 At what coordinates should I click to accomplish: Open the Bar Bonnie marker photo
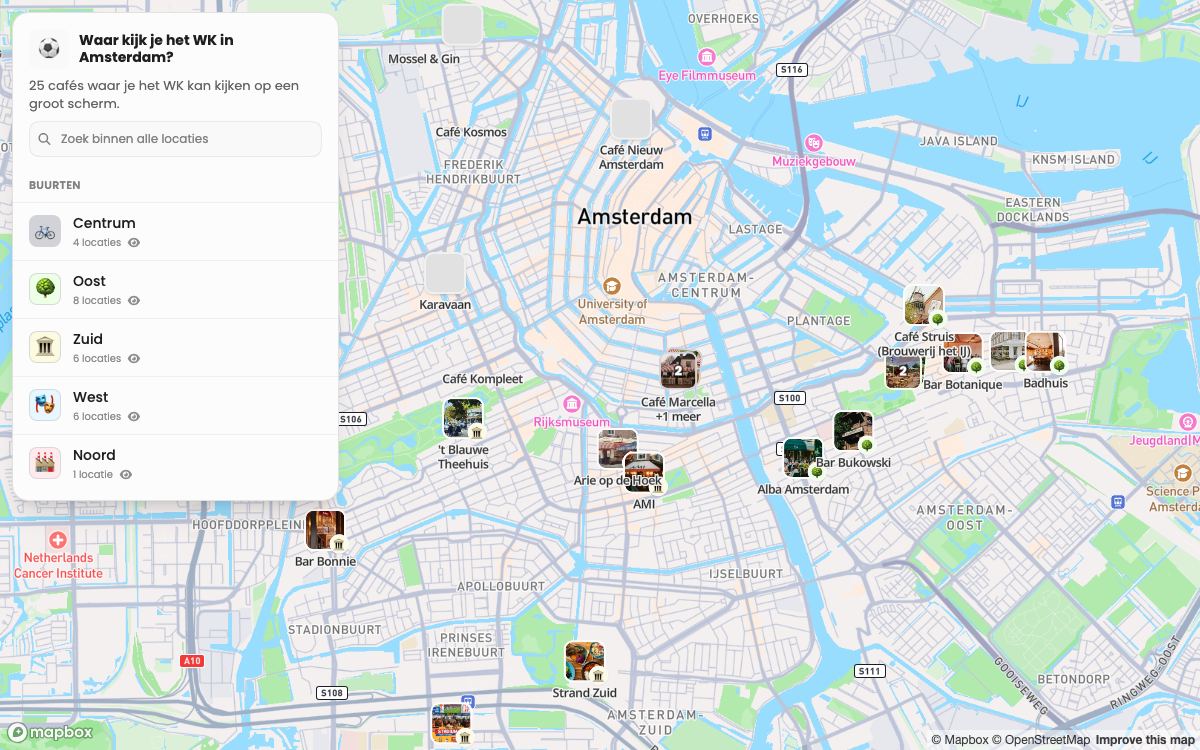click(x=325, y=530)
